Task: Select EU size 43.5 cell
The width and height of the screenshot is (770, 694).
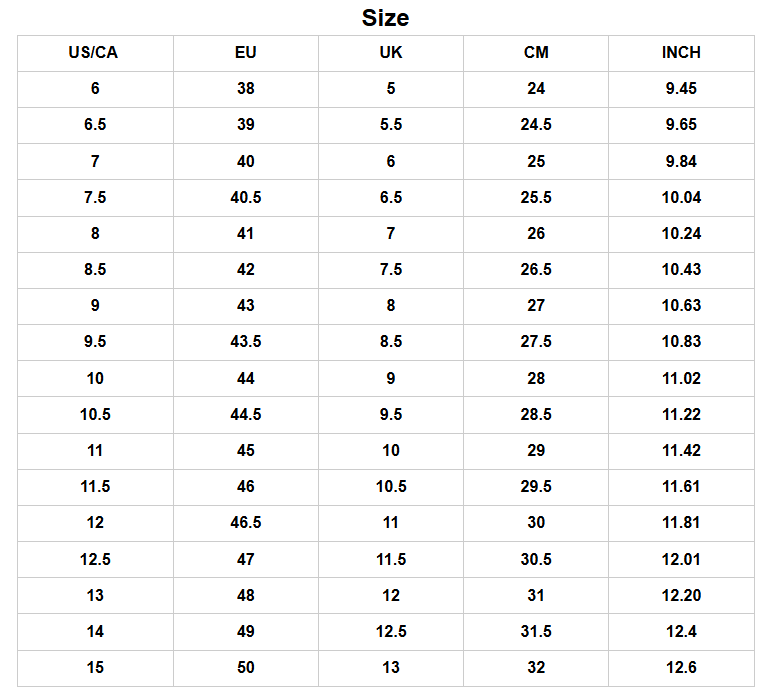Action: pyautogui.click(x=246, y=342)
